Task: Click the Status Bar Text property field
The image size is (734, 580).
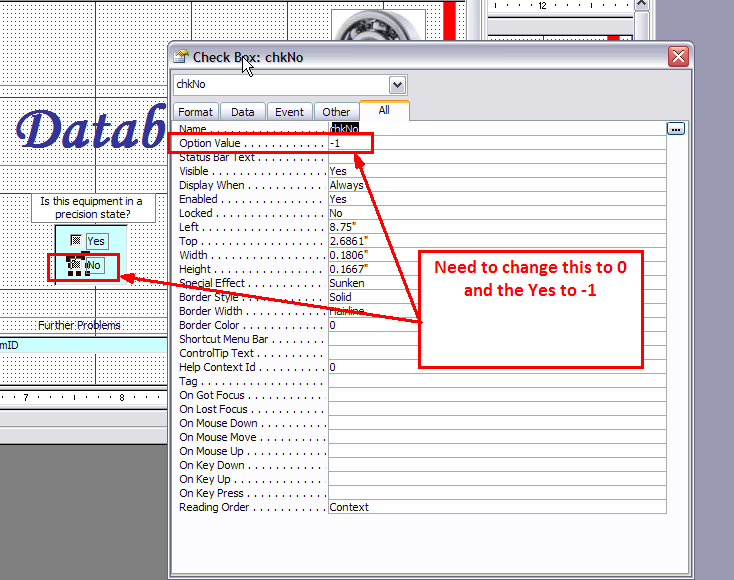Action: pos(497,157)
